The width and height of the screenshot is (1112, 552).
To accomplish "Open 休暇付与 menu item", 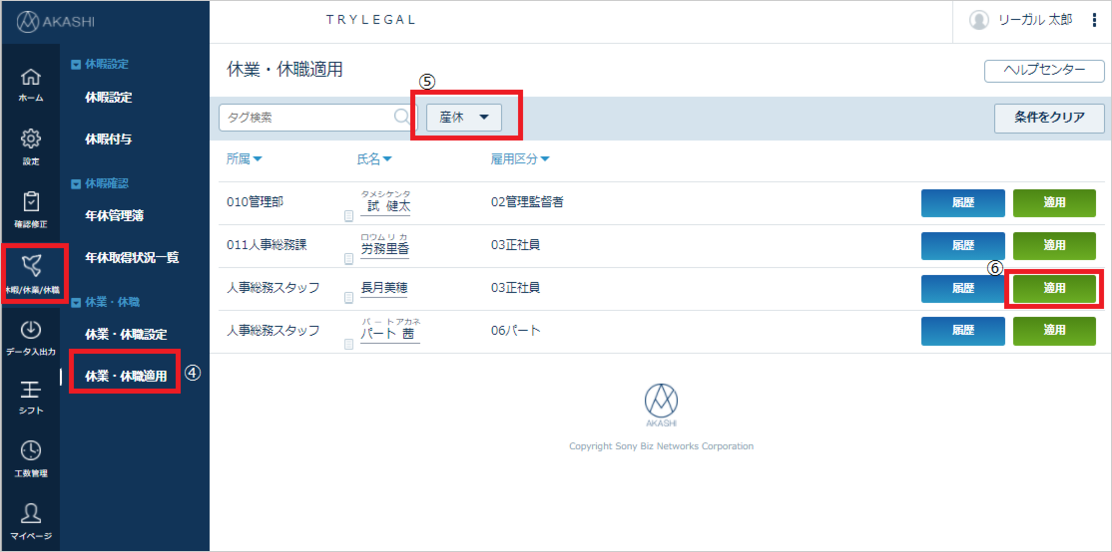I will coord(109,139).
